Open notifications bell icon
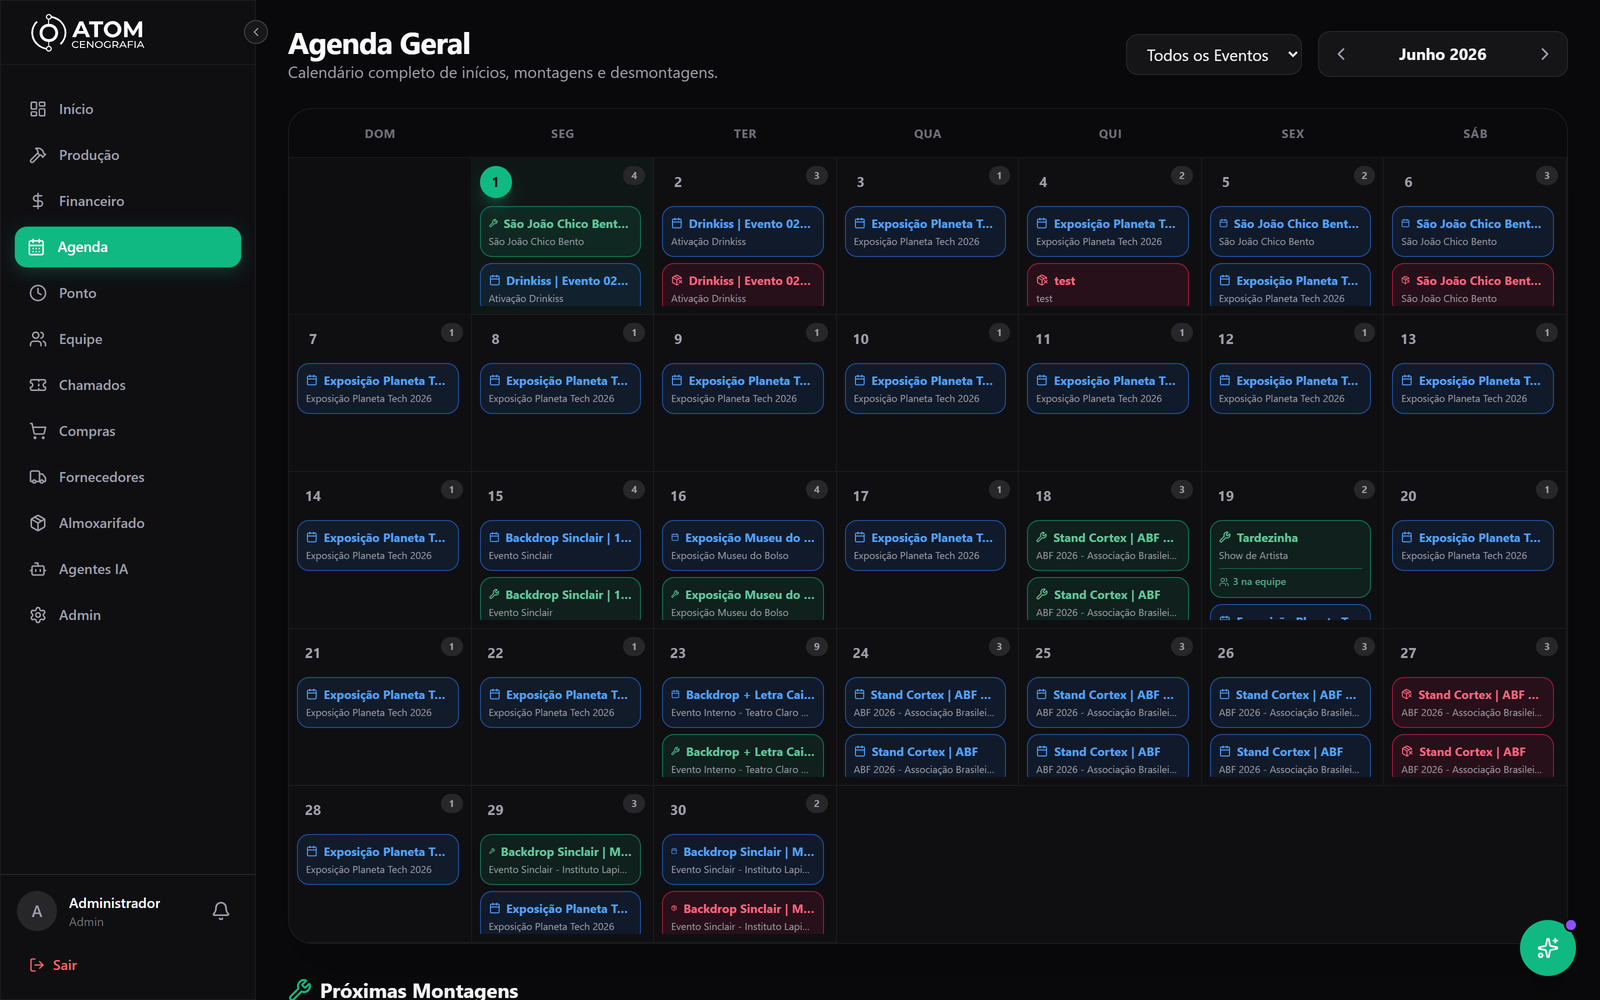The width and height of the screenshot is (1600, 1000). click(x=221, y=911)
